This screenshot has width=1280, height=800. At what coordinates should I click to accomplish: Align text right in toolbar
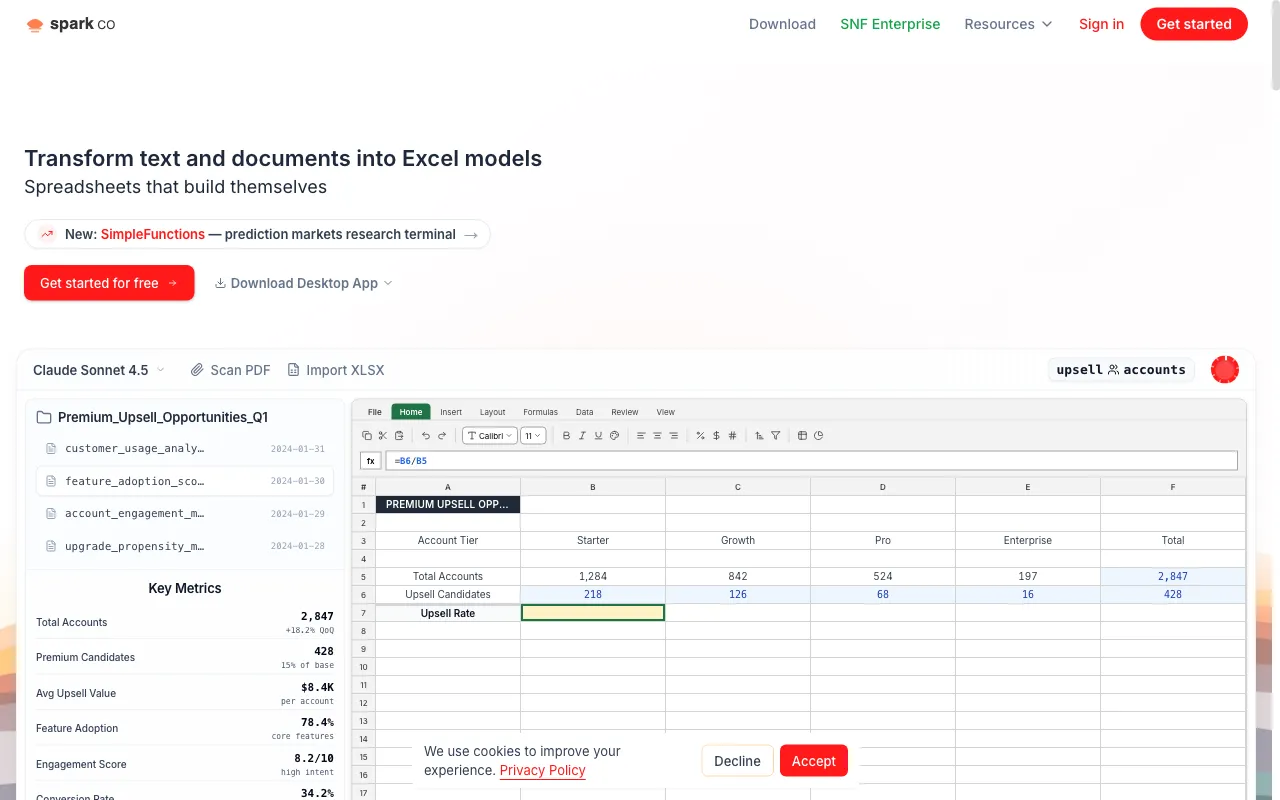pos(673,435)
